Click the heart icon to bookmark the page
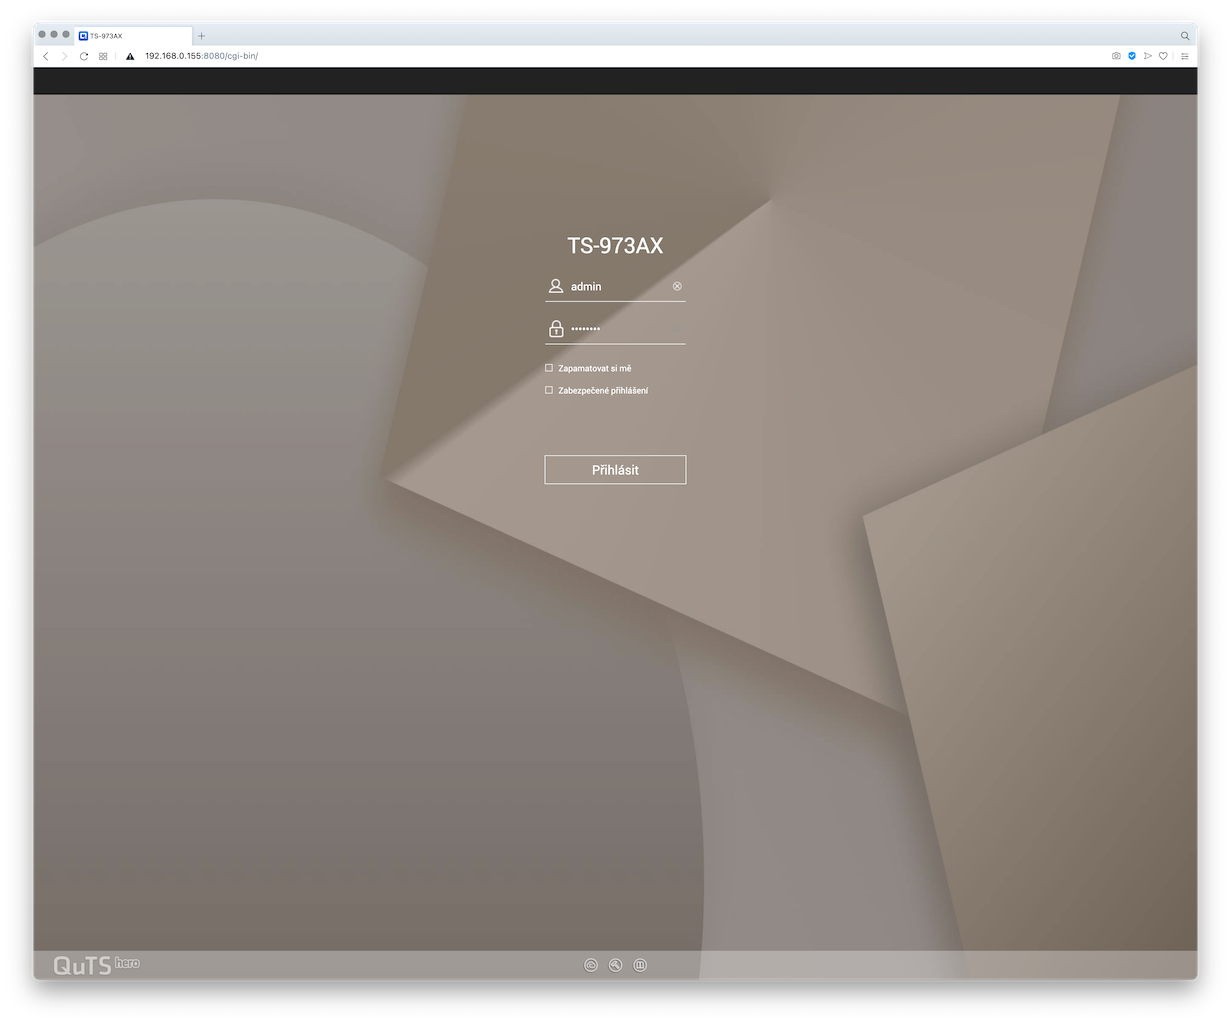Image resolution: width=1231 pixels, height=1024 pixels. pos(1163,56)
